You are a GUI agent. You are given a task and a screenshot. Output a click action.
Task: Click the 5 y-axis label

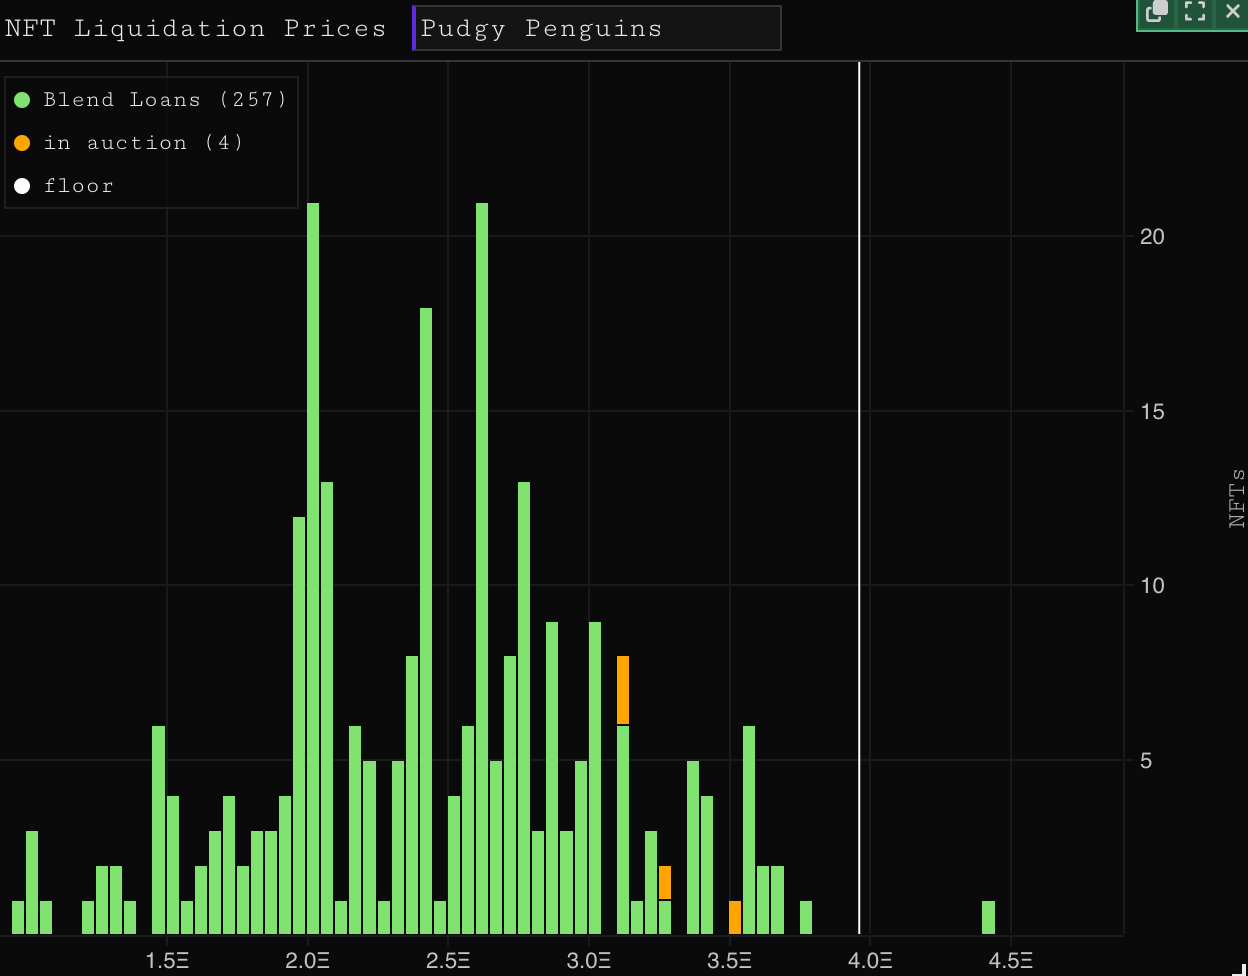(x=1146, y=761)
